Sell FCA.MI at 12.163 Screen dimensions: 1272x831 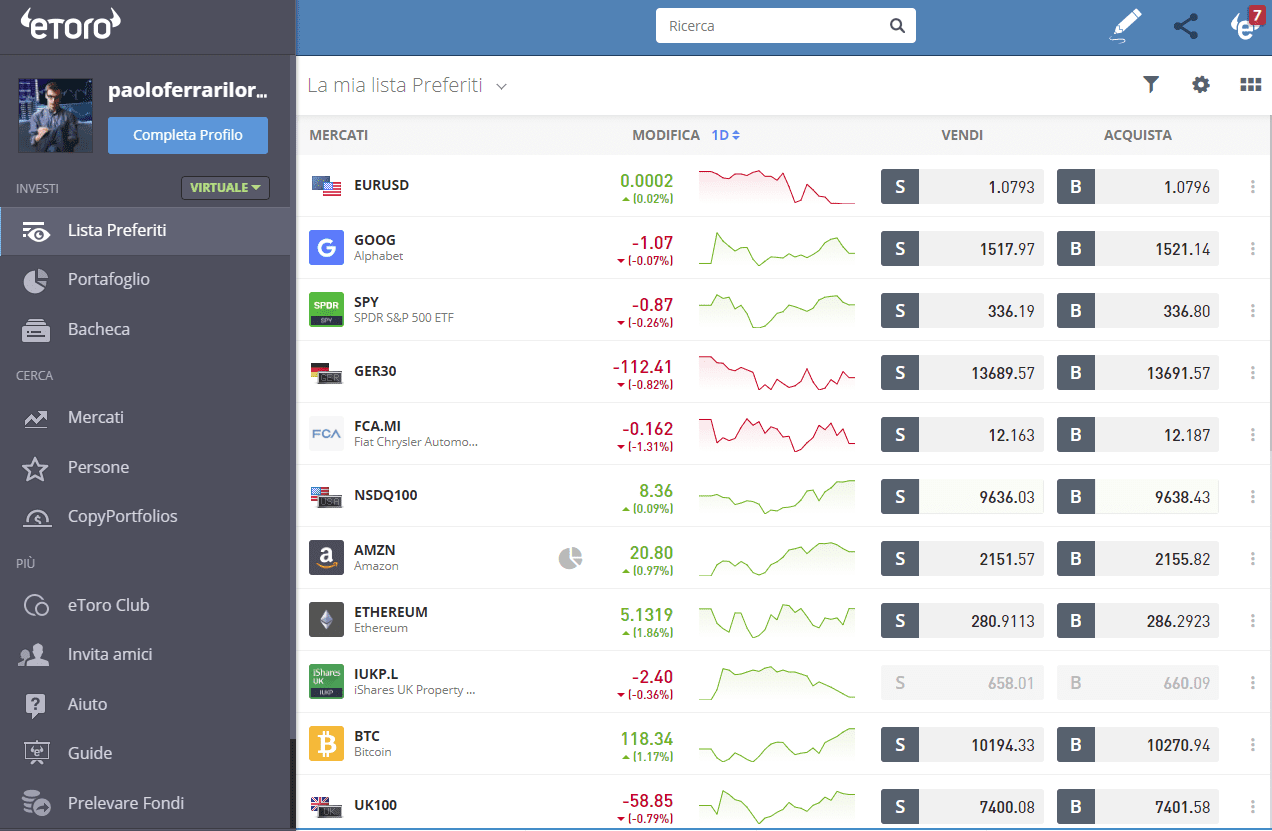pyautogui.click(x=962, y=434)
